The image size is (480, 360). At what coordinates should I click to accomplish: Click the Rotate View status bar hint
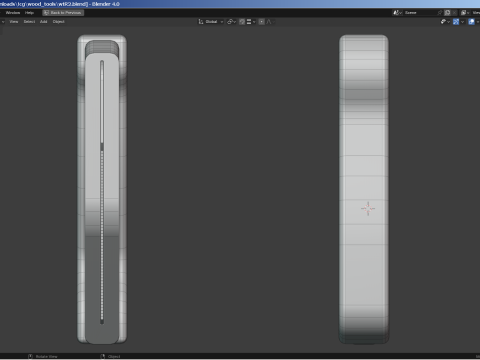point(43,357)
